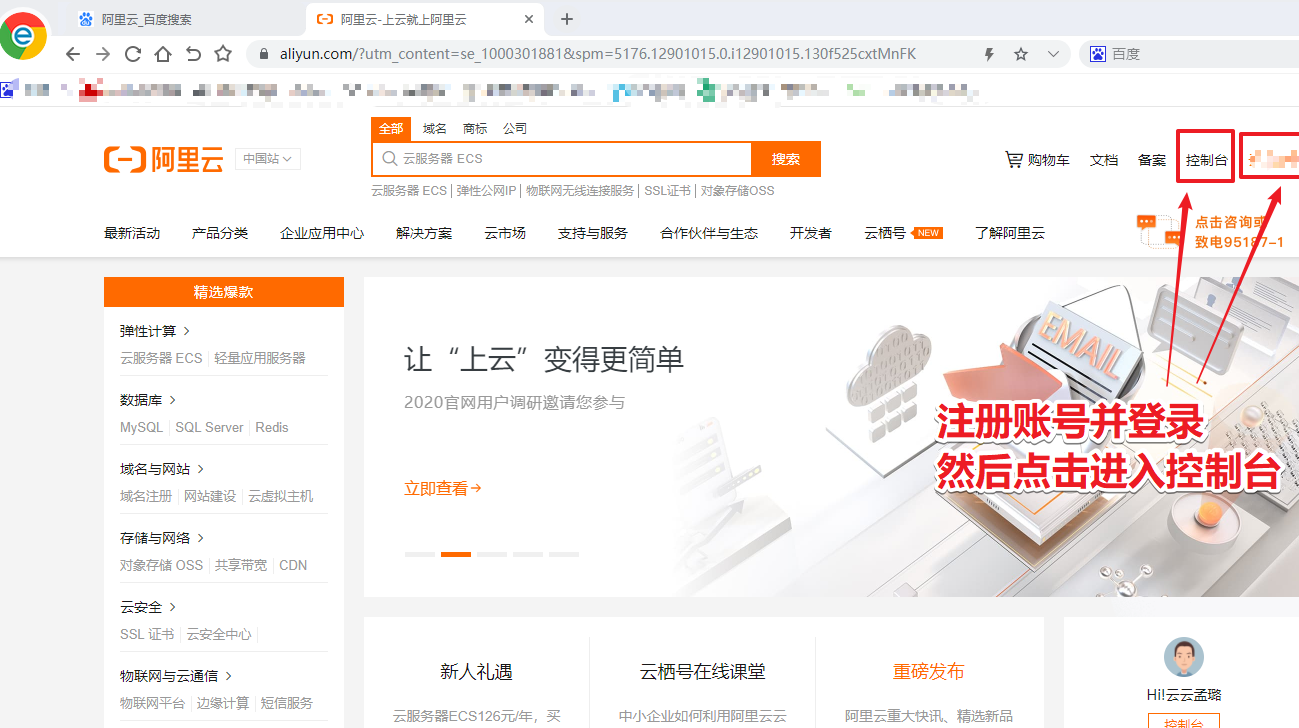Reload the page with the refresh icon
The width and height of the screenshot is (1299, 728).
[133, 53]
